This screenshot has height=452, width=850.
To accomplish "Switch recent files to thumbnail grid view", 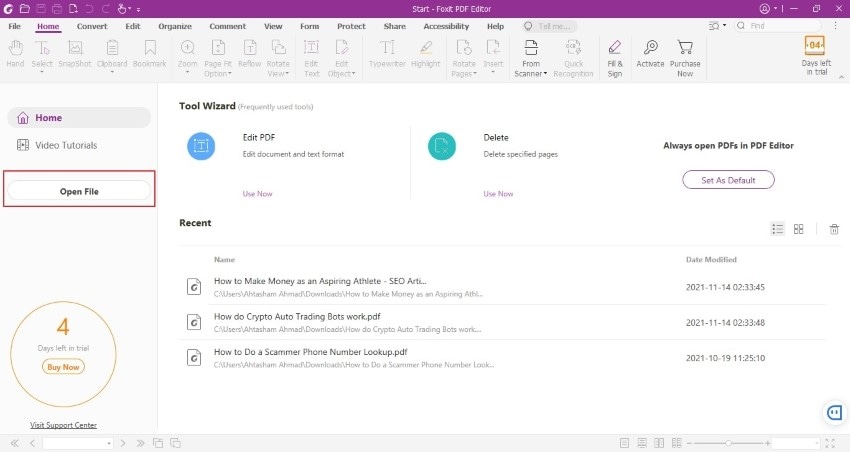I will (799, 229).
